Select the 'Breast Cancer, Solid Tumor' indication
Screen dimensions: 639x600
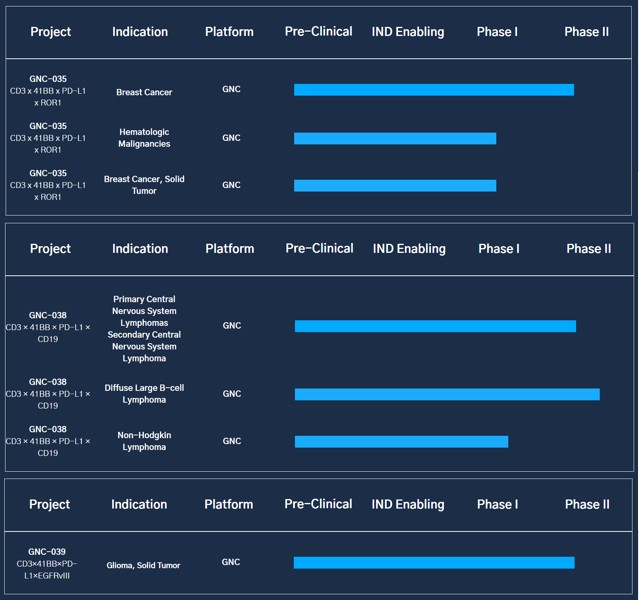[x=144, y=185]
